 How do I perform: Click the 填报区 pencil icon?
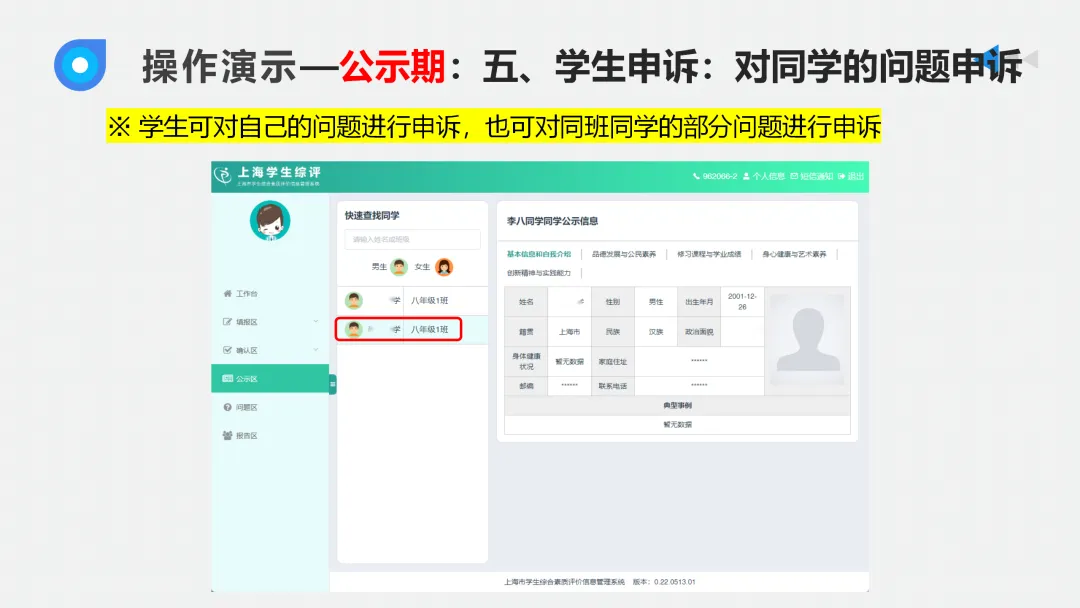pos(227,321)
